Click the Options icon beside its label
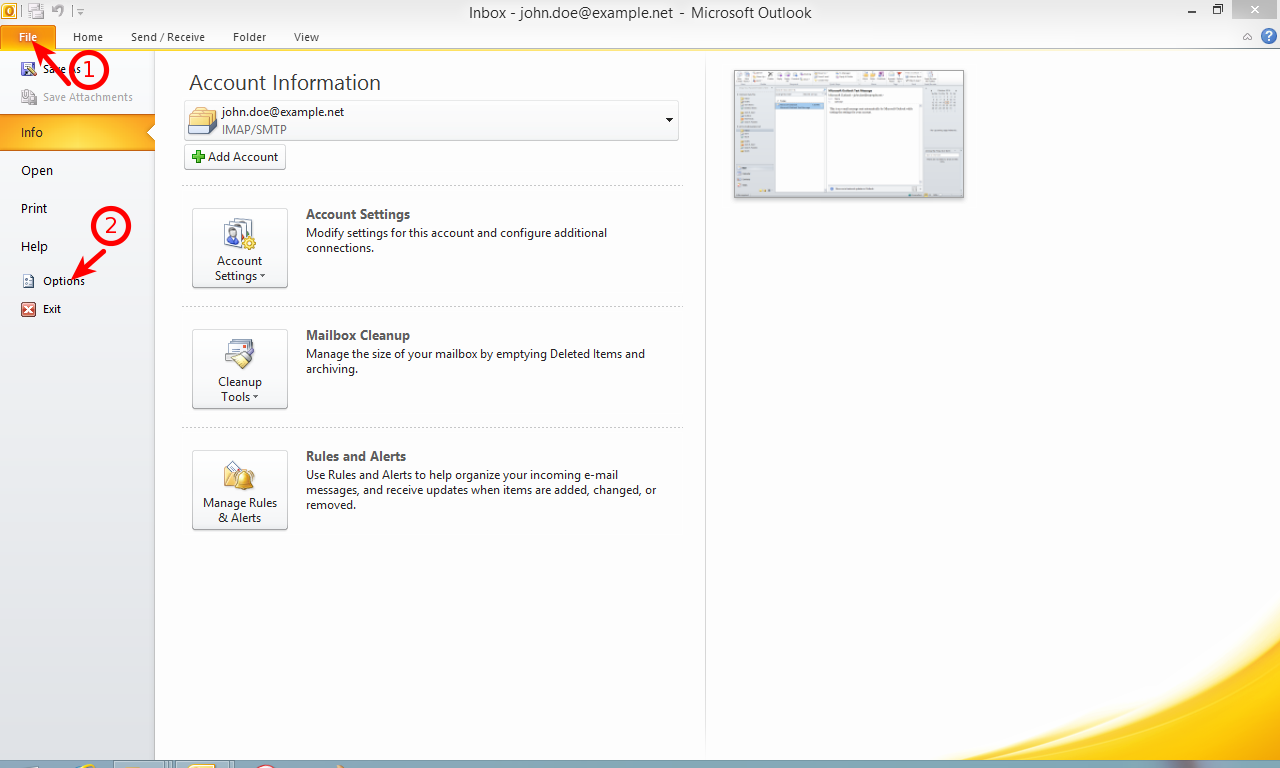The width and height of the screenshot is (1280, 768). [29, 281]
